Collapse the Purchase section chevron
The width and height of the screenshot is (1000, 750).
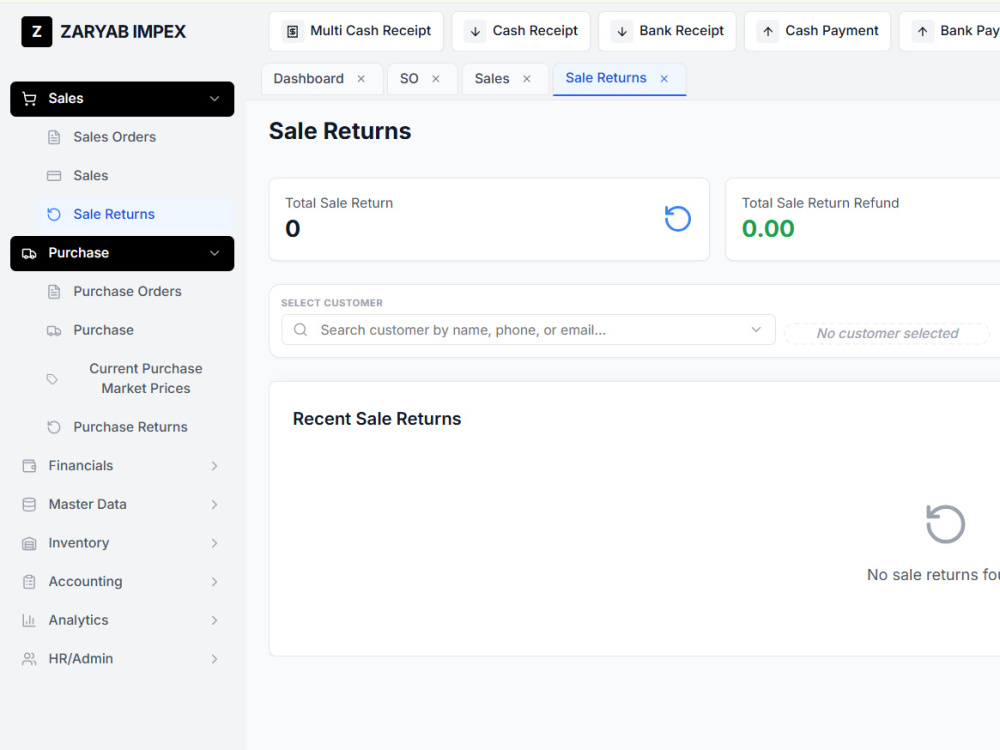point(214,253)
